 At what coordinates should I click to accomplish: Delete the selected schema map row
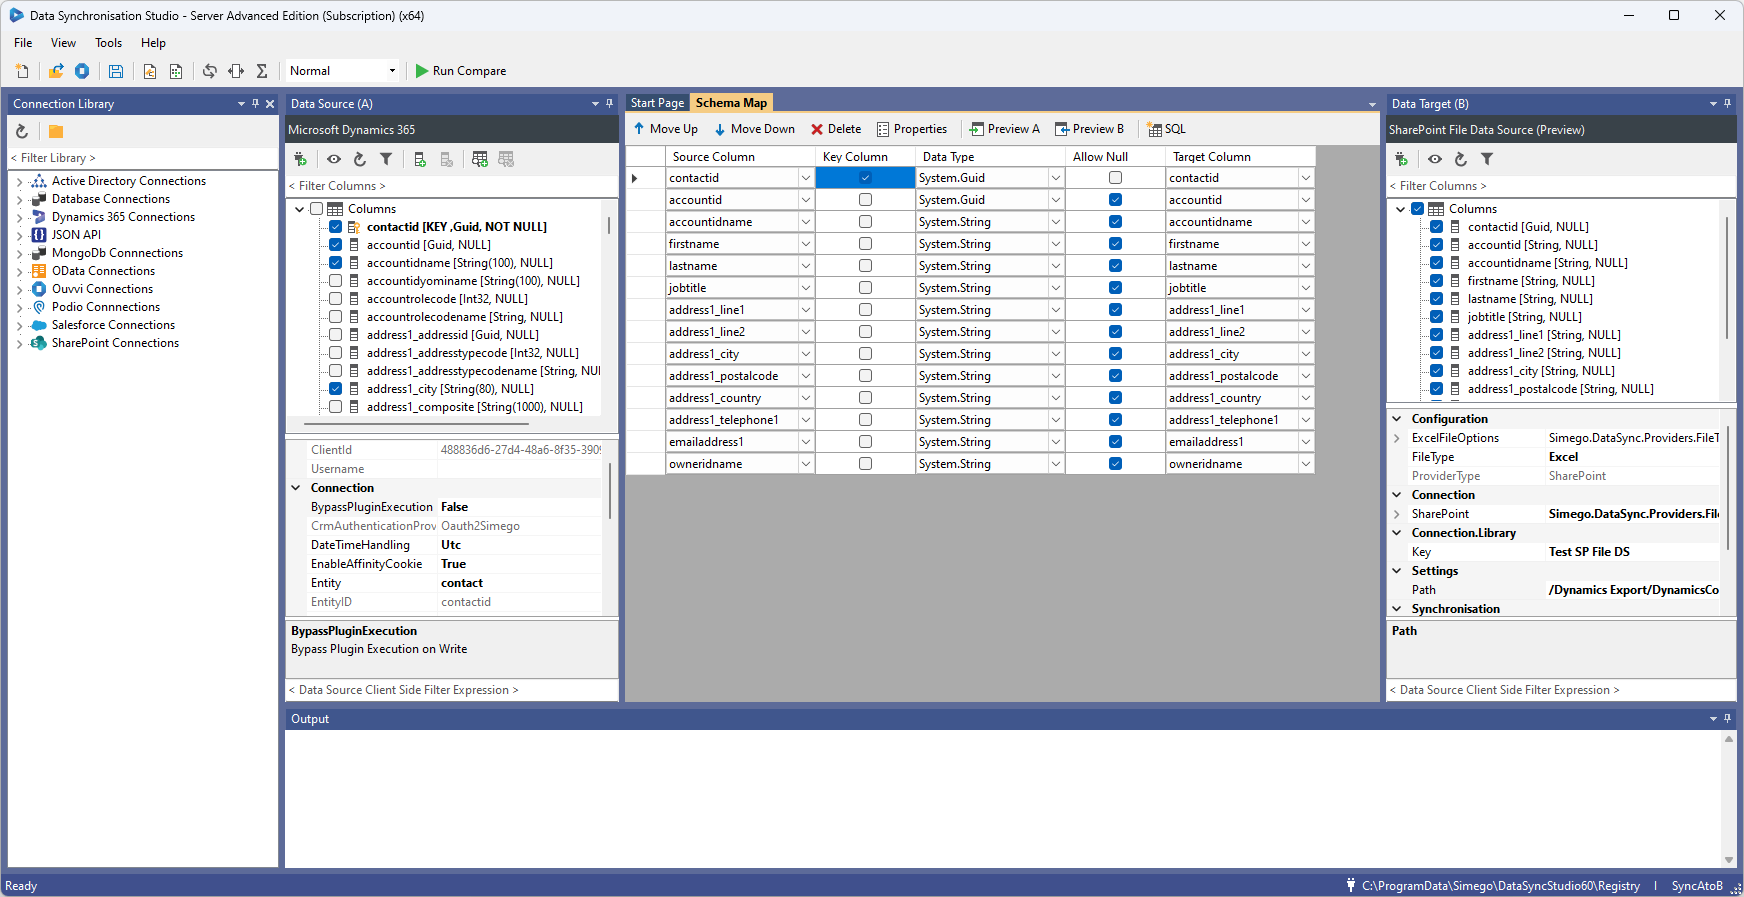[836, 129]
